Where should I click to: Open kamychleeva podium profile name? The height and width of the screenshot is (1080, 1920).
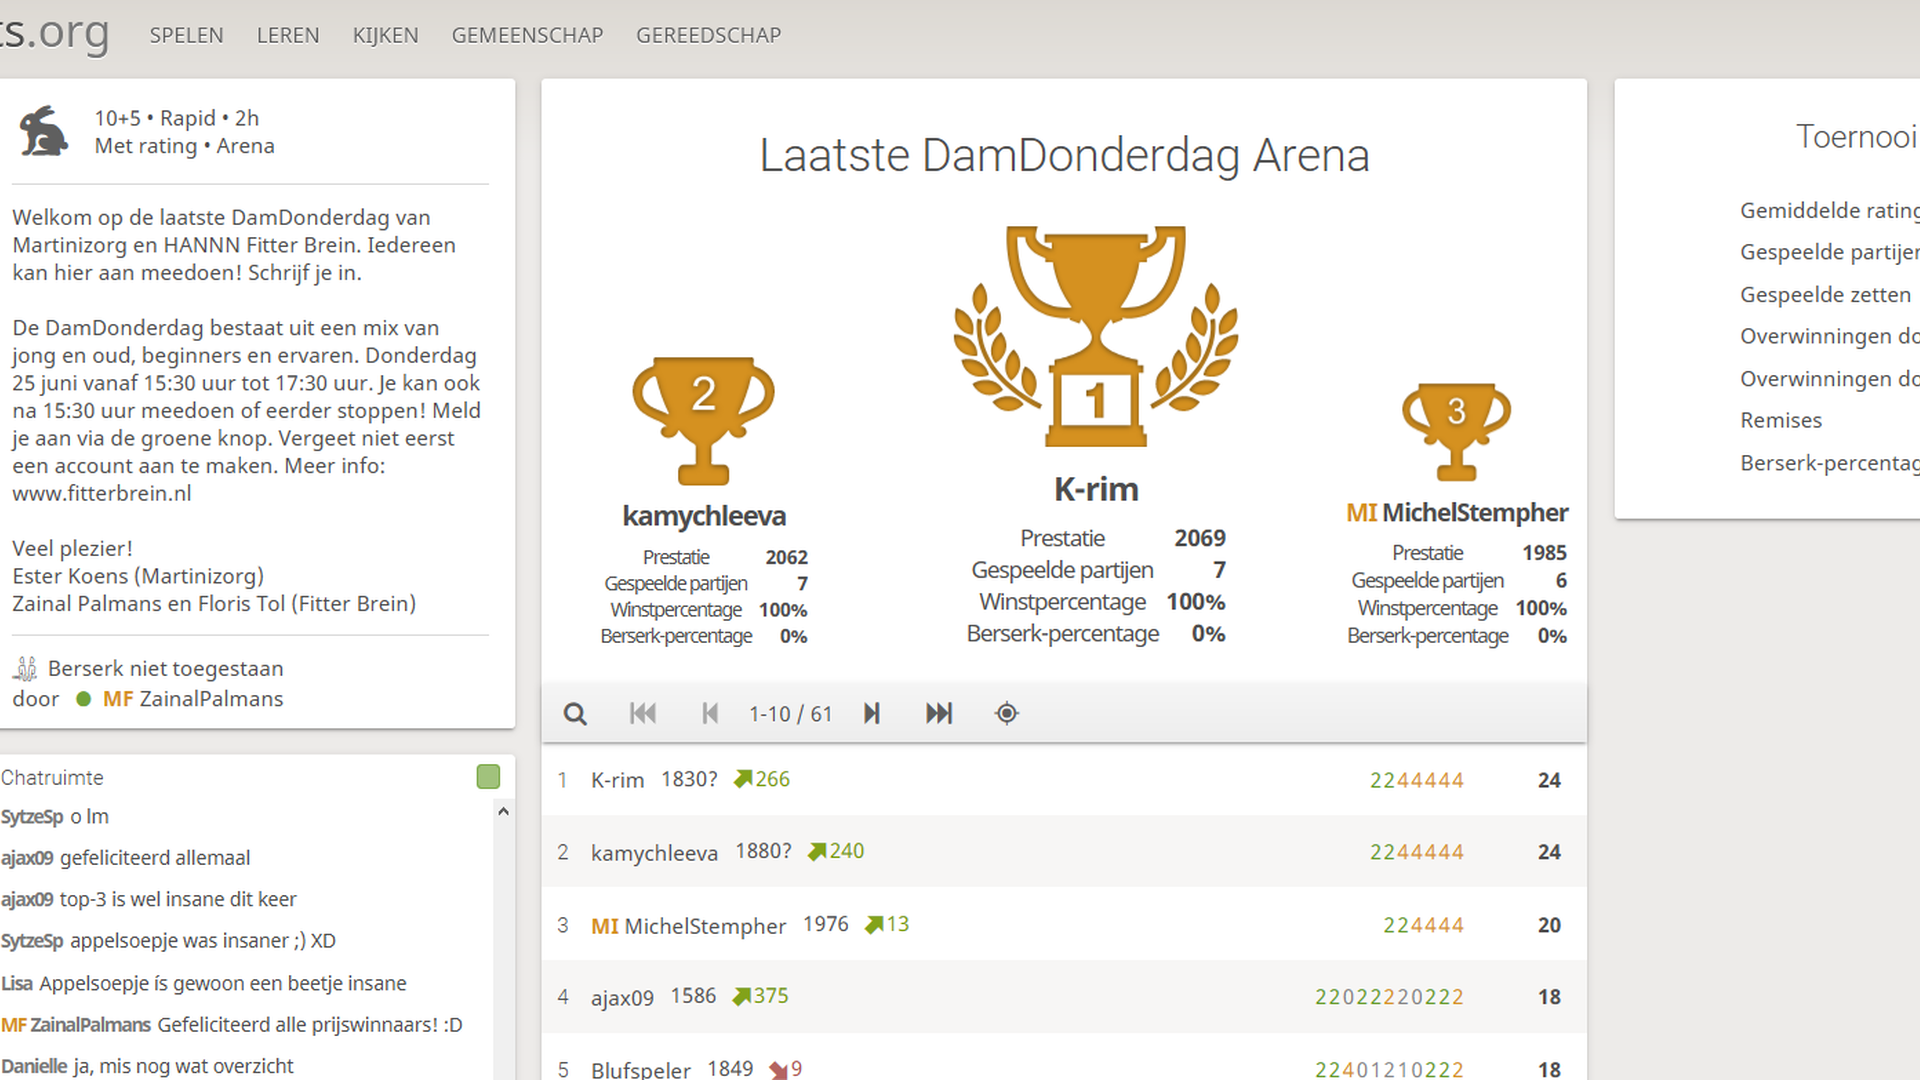704,516
